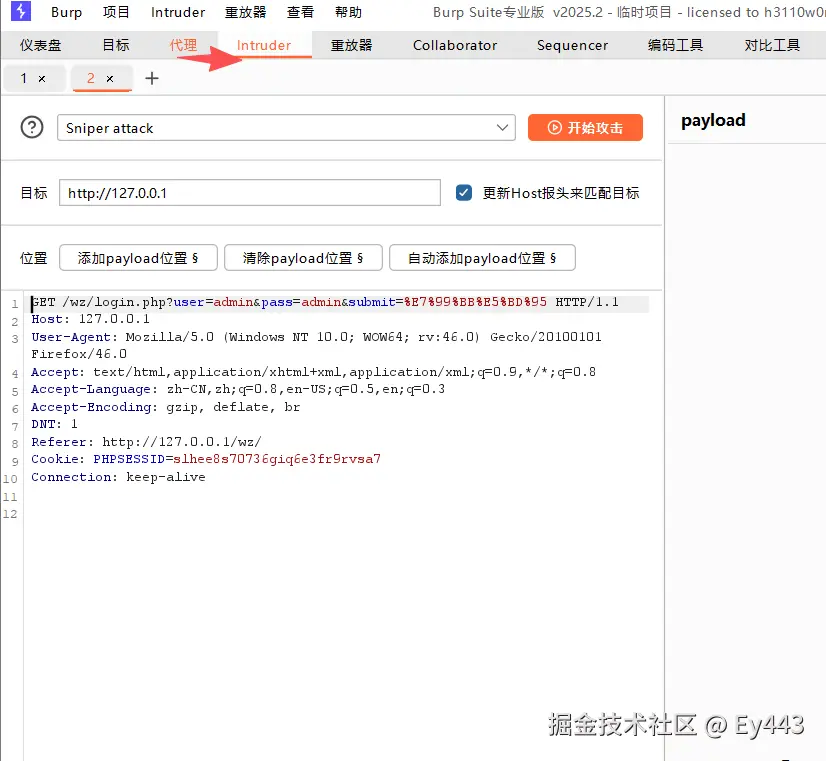Click the user=admin parameter value

(233, 302)
